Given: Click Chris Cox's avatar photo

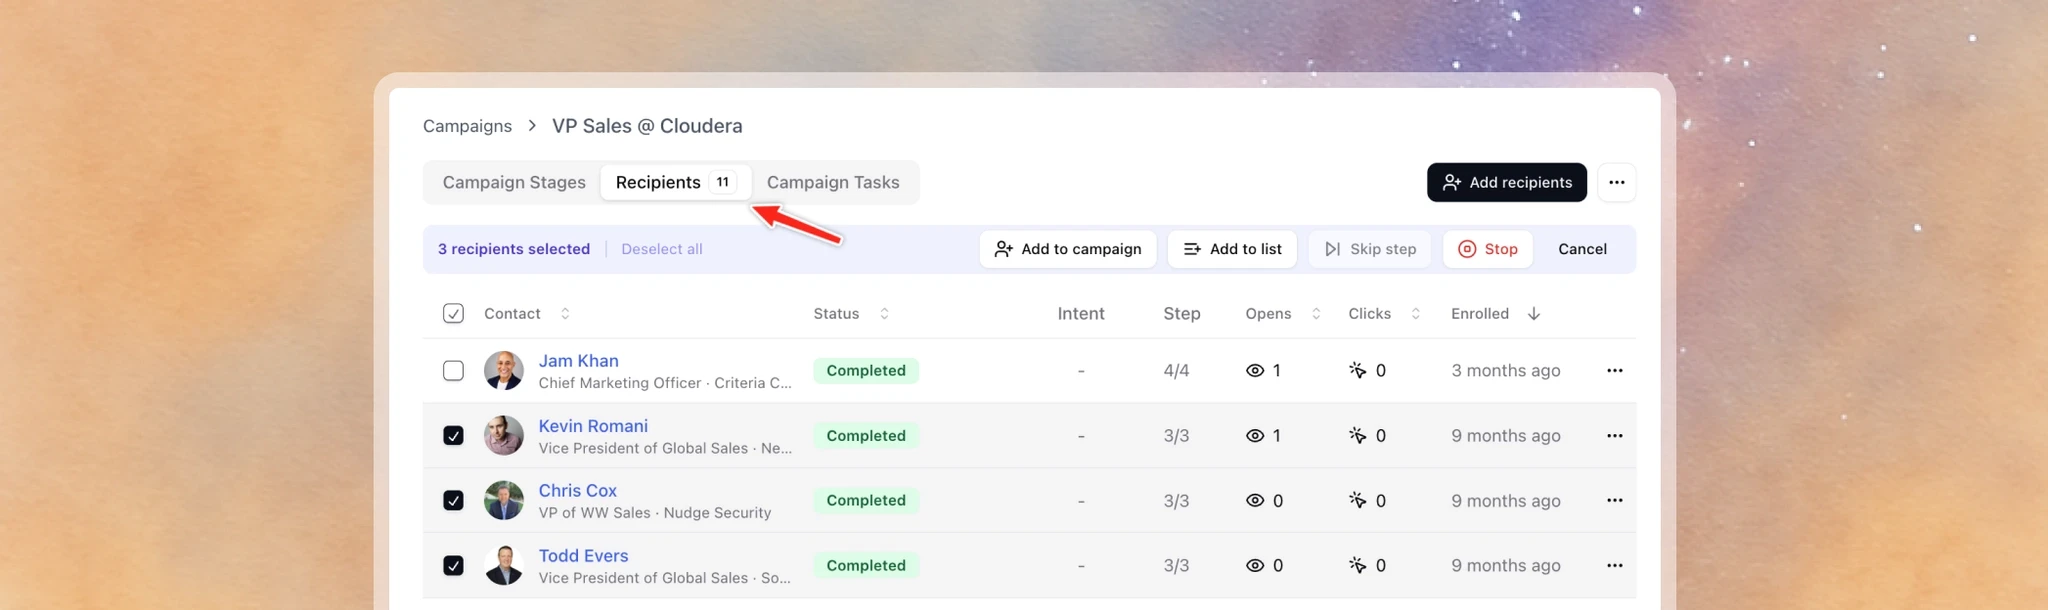Looking at the screenshot, I should tap(503, 500).
